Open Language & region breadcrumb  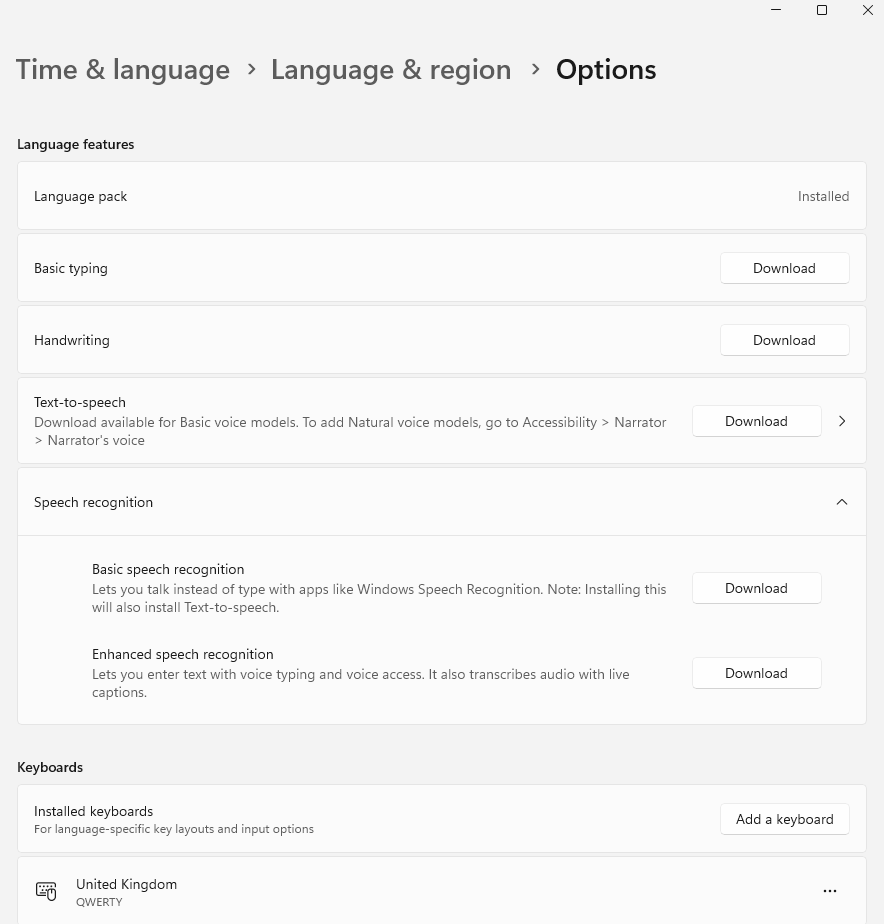(391, 70)
